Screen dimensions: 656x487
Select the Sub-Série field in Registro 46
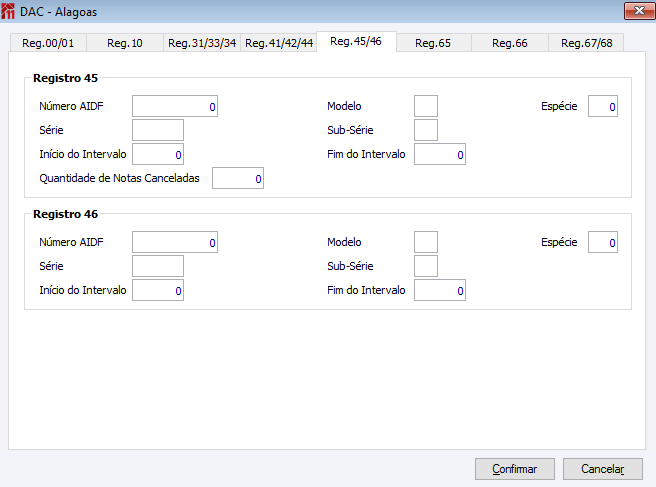pyautogui.click(x=426, y=266)
